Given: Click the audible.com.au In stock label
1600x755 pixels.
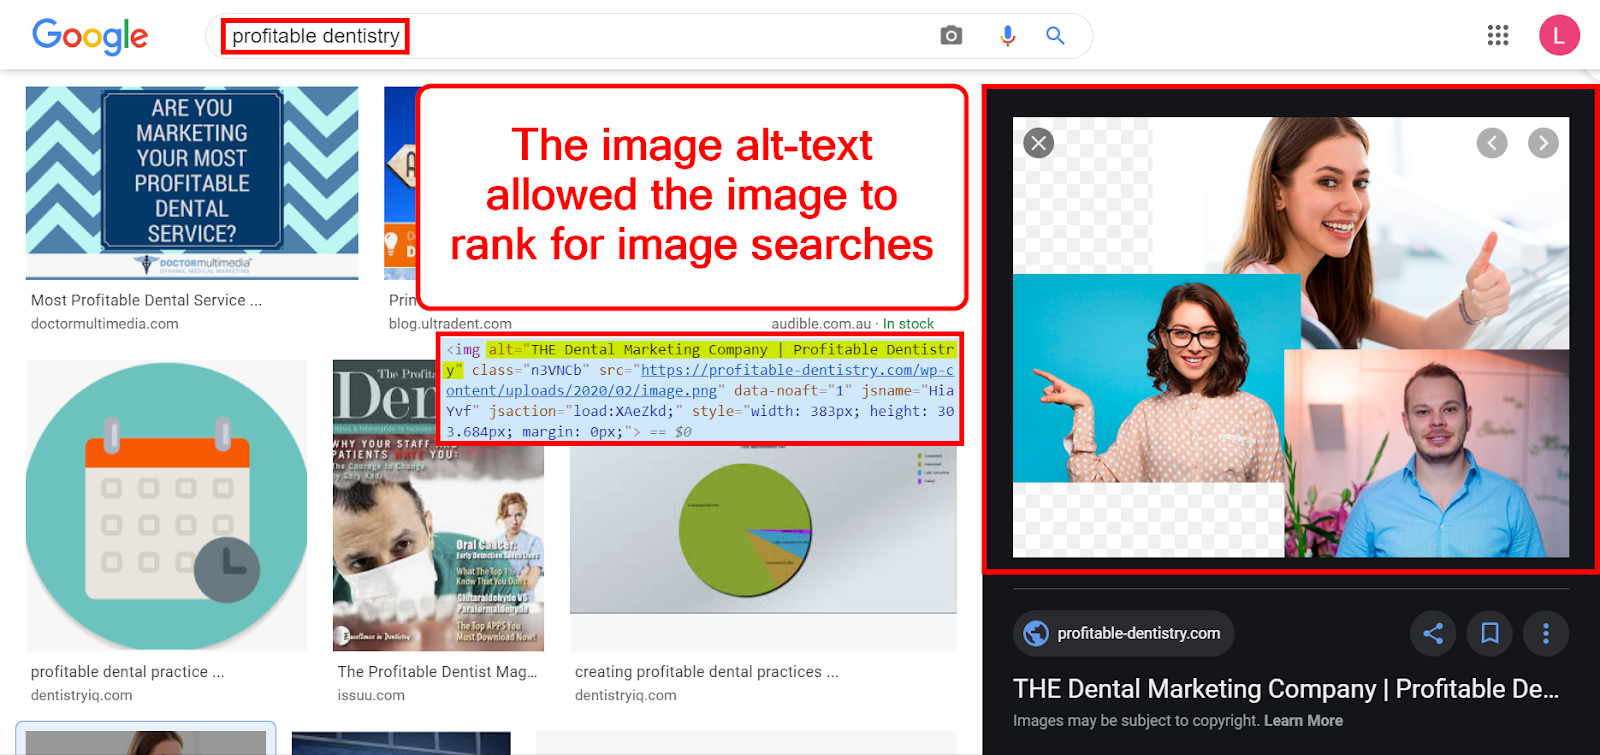Looking at the screenshot, I should pos(852,324).
